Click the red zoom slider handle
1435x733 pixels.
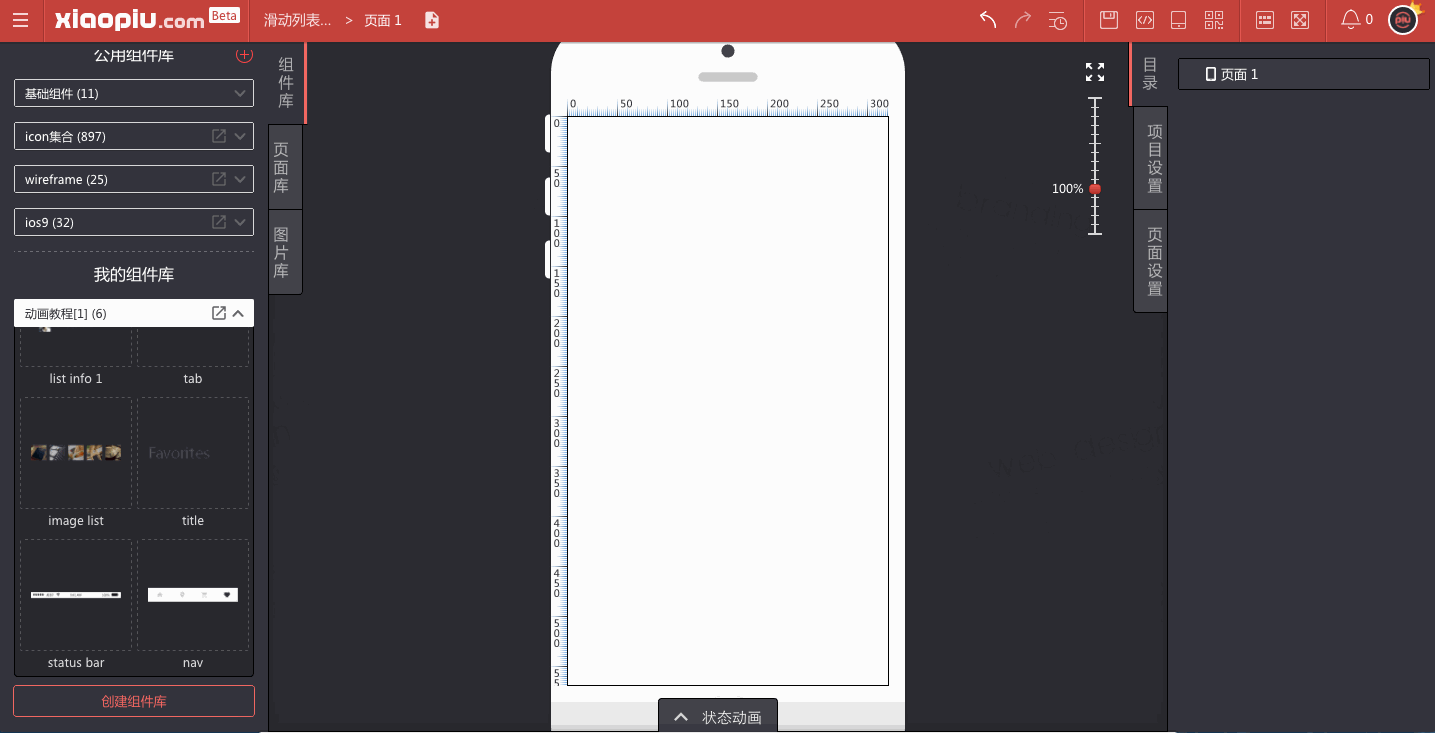[x=1095, y=188]
